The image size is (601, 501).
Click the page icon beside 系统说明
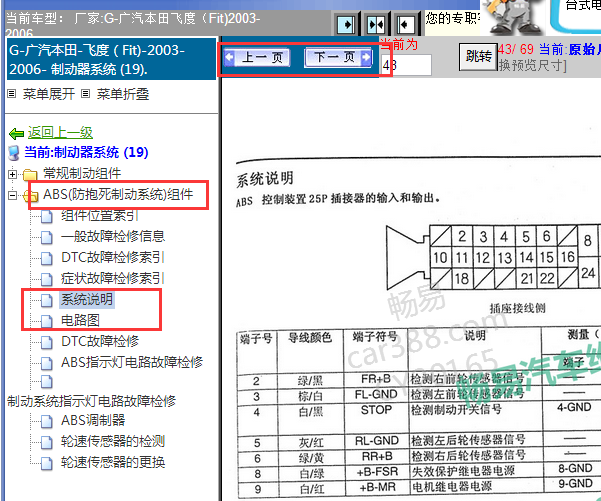coord(47,301)
